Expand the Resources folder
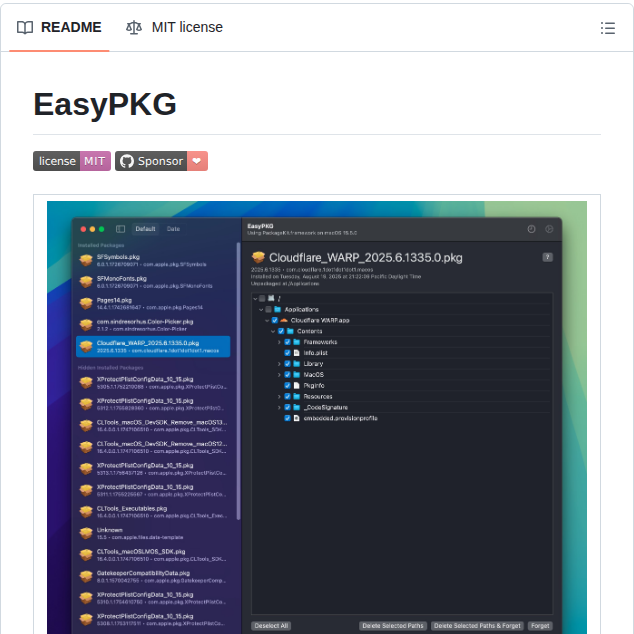Image resolution: width=634 pixels, height=634 pixels. pyautogui.click(x=279, y=397)
